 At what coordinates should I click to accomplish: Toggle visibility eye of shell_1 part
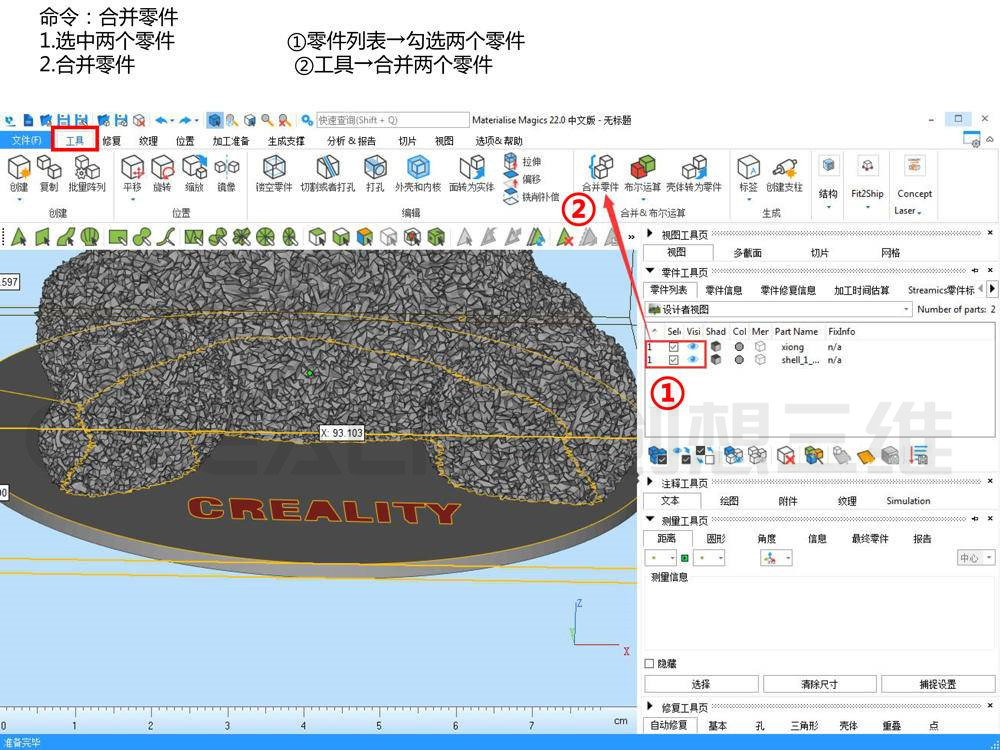click(x=693, y=360)
